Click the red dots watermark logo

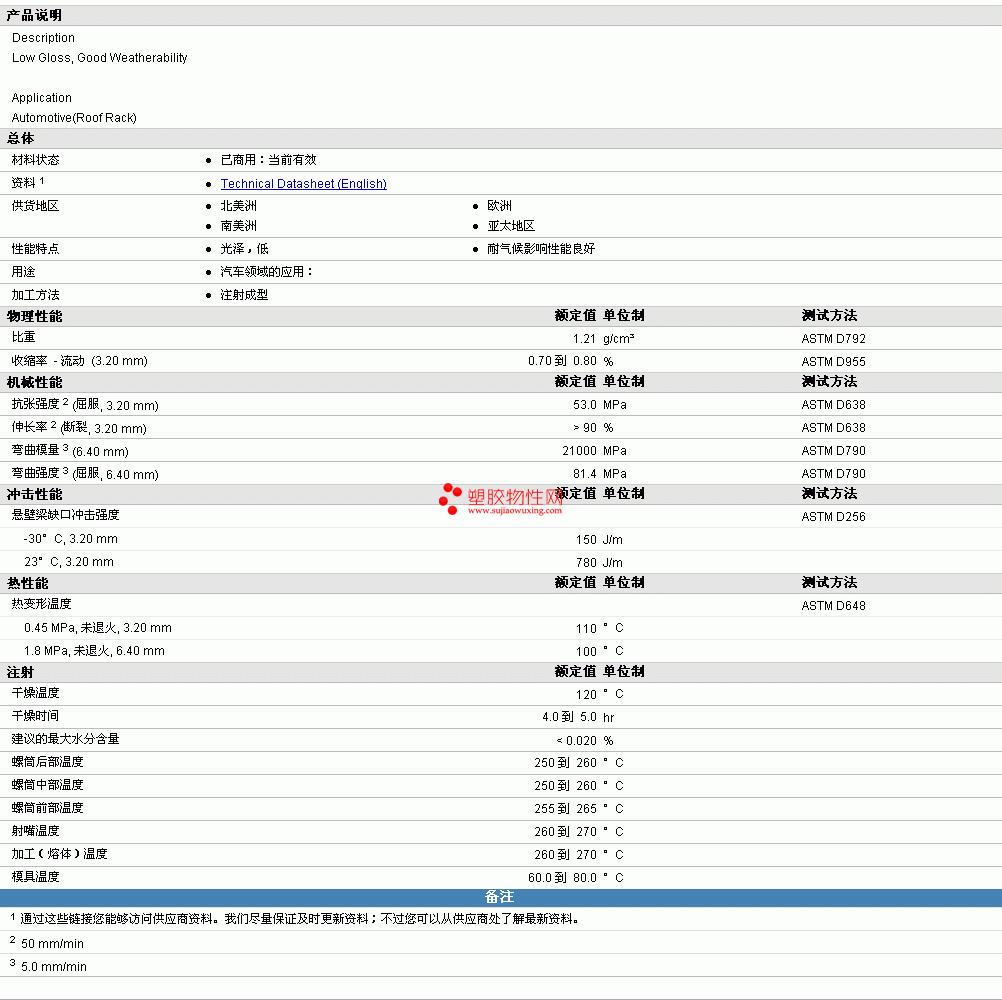point(449,498)
